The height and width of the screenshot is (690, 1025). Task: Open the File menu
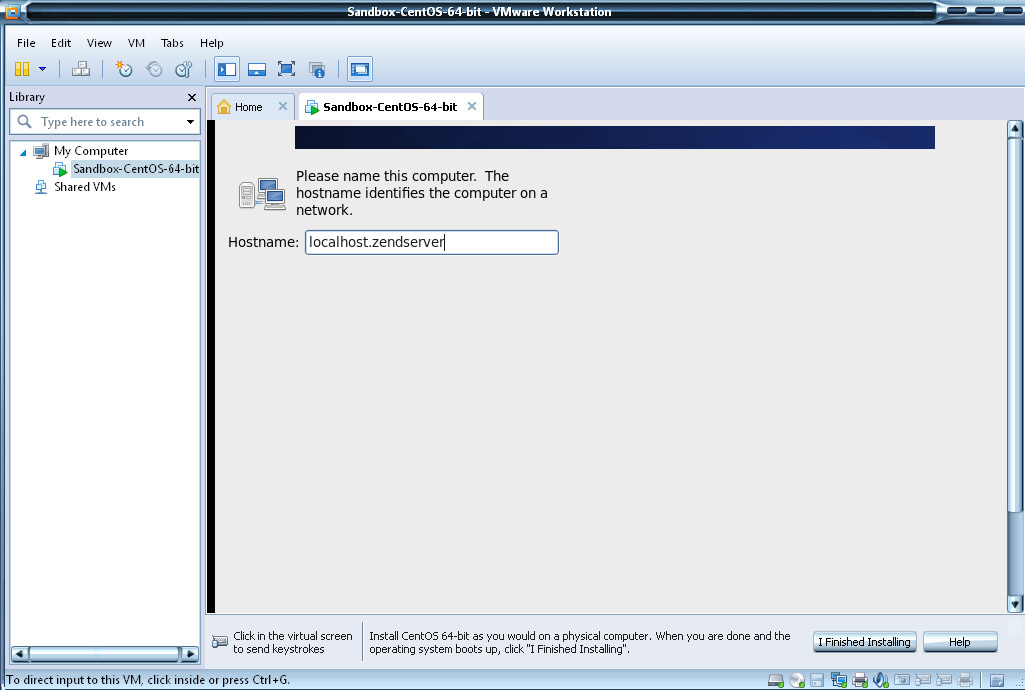(26, 42)
